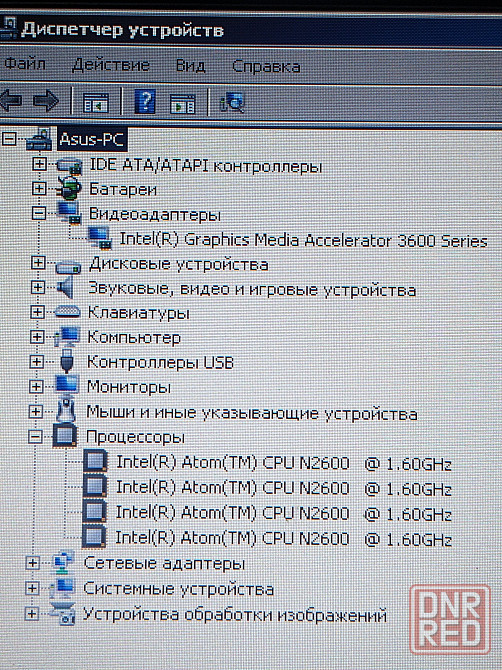
Task: Collapse the Процессоры category
Action: (x=36, y=437)
